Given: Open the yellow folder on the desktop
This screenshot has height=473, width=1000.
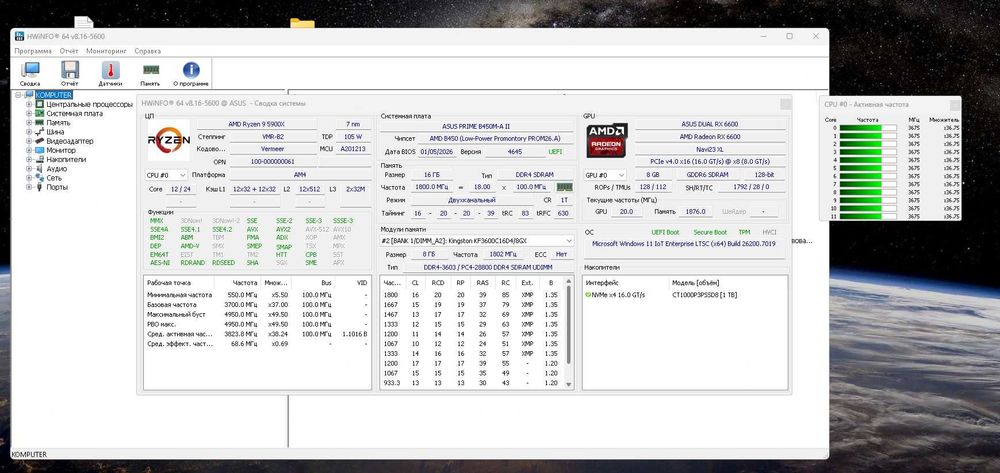Looking at the screenshot, I should click(x=302, y=24).
